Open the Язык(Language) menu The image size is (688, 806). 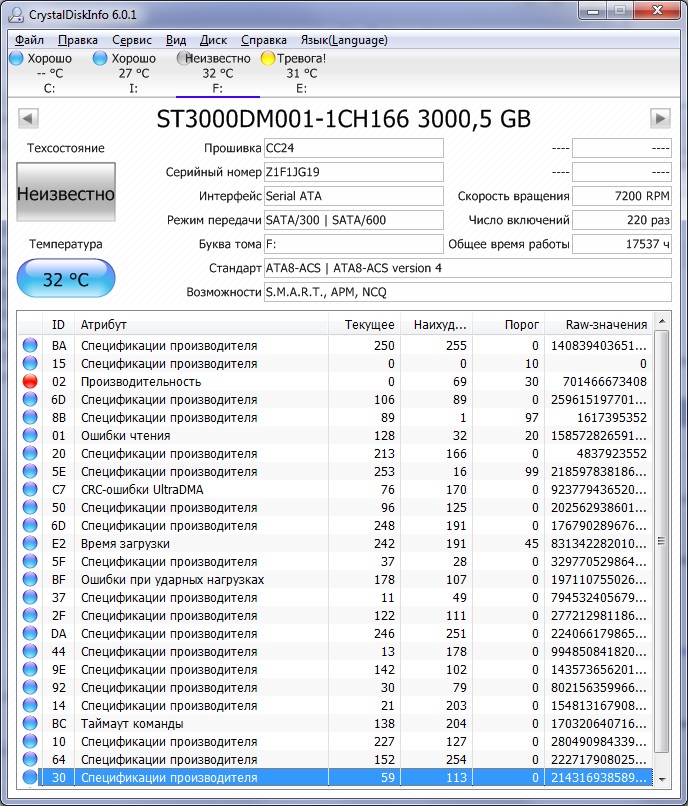tap(344, 40)
